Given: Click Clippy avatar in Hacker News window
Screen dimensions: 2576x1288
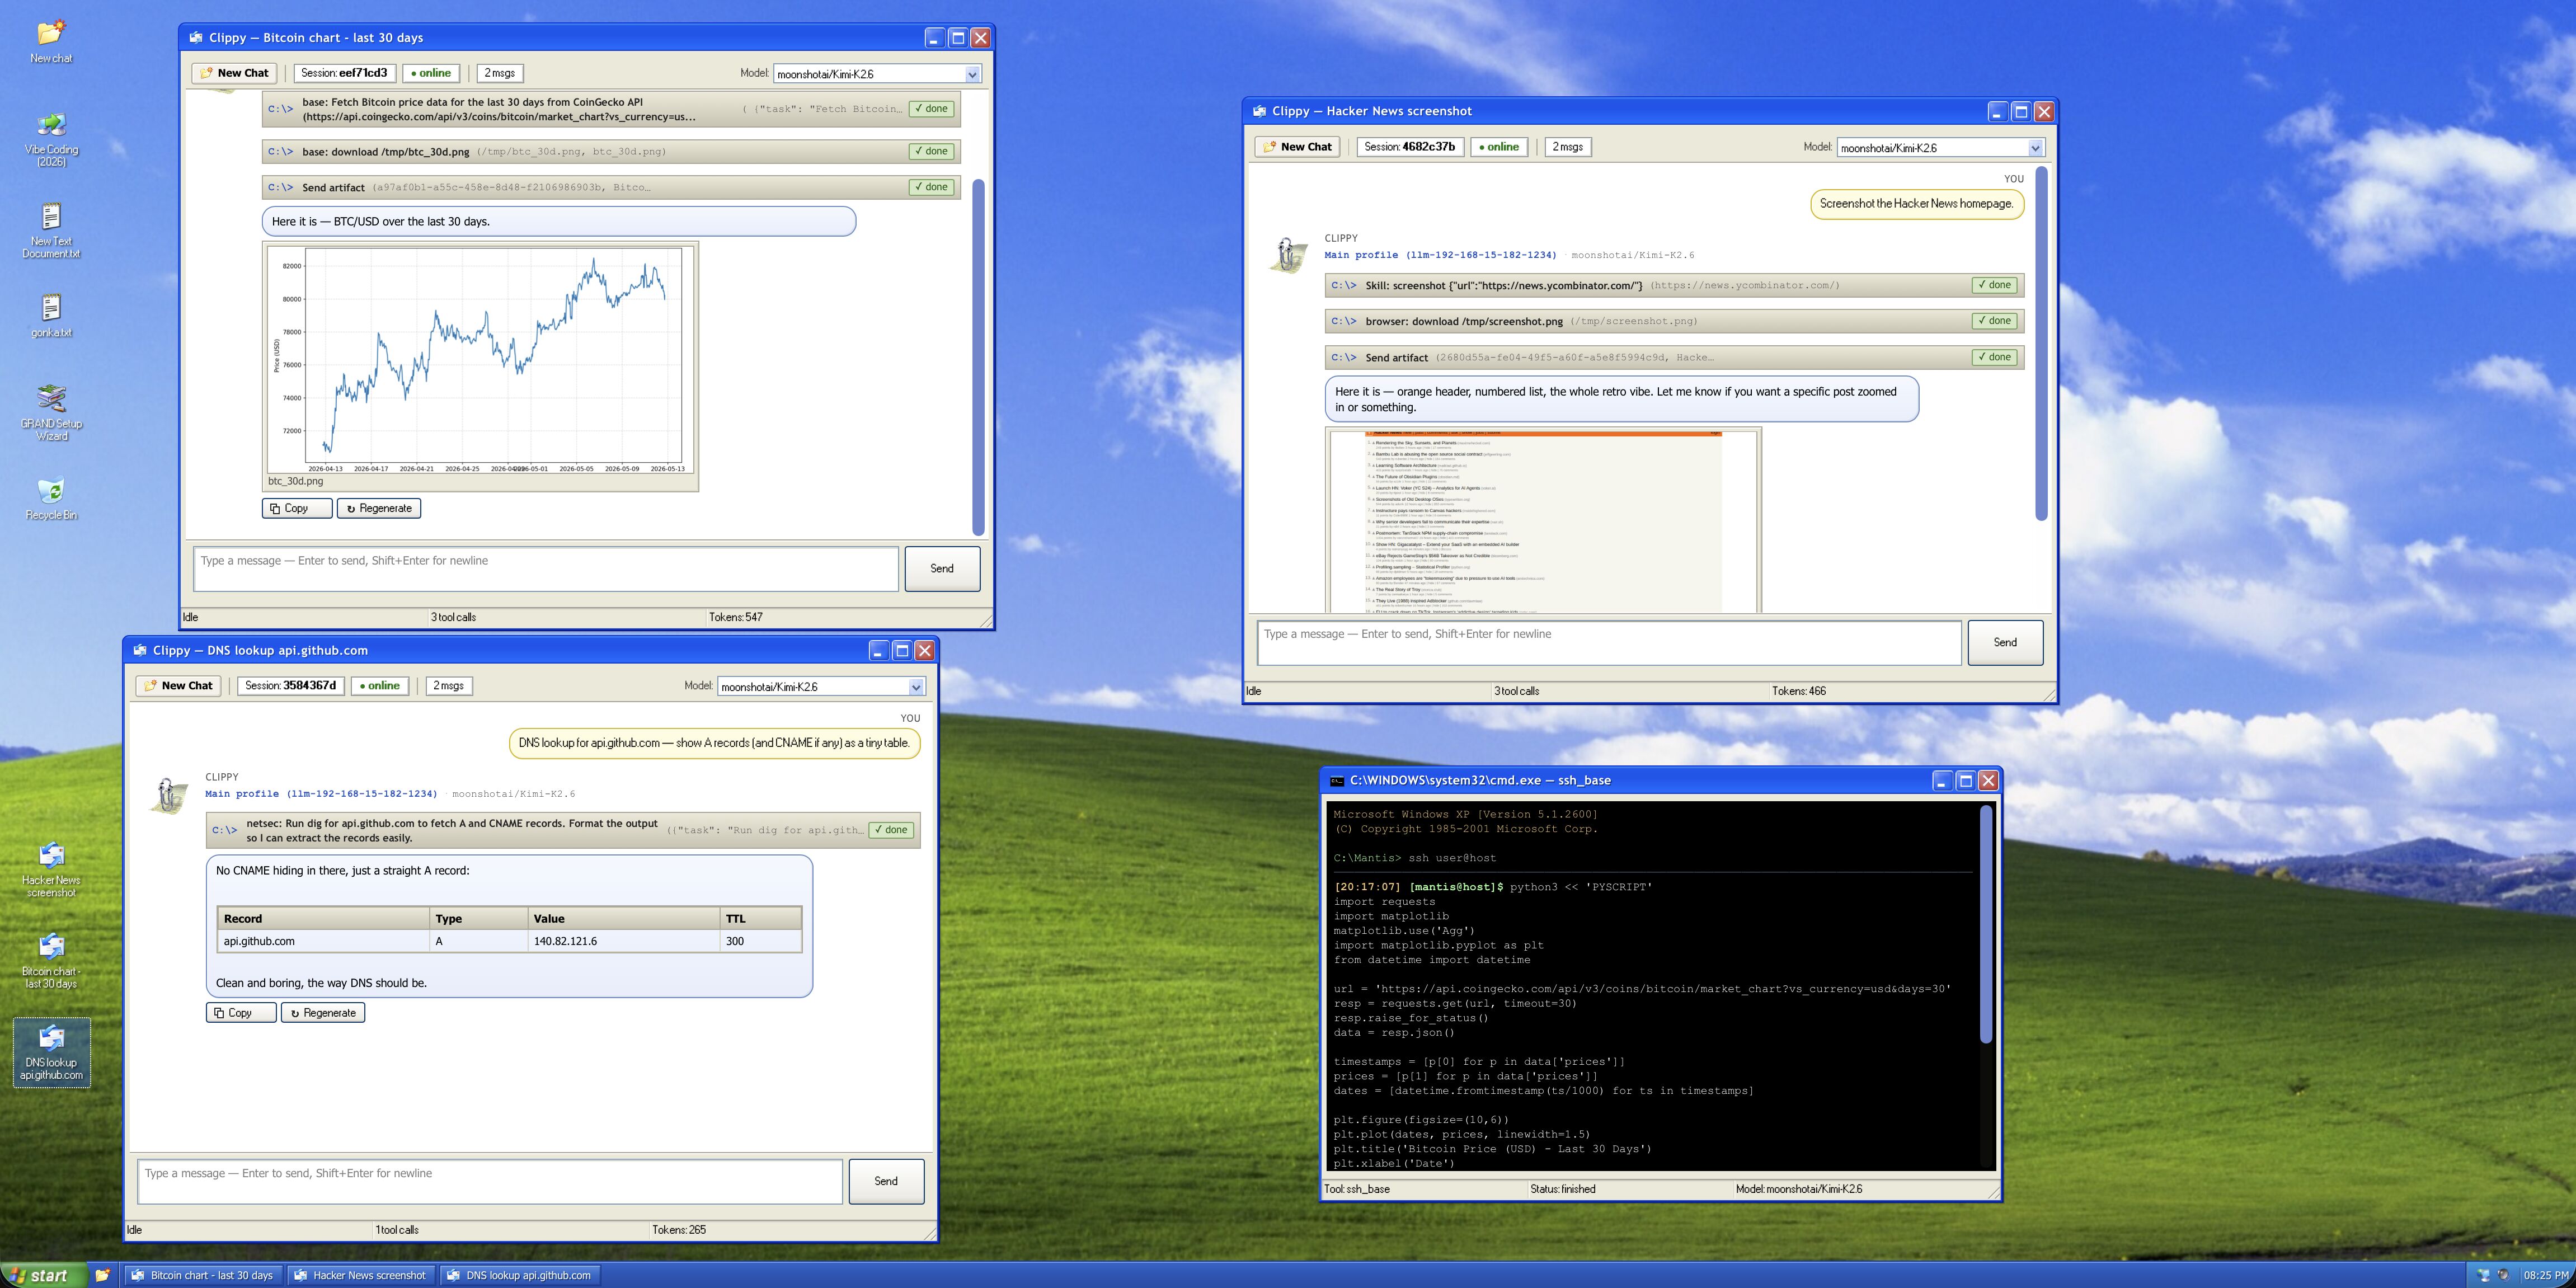Looking at the screenshot, I should tap(1288, 255).
